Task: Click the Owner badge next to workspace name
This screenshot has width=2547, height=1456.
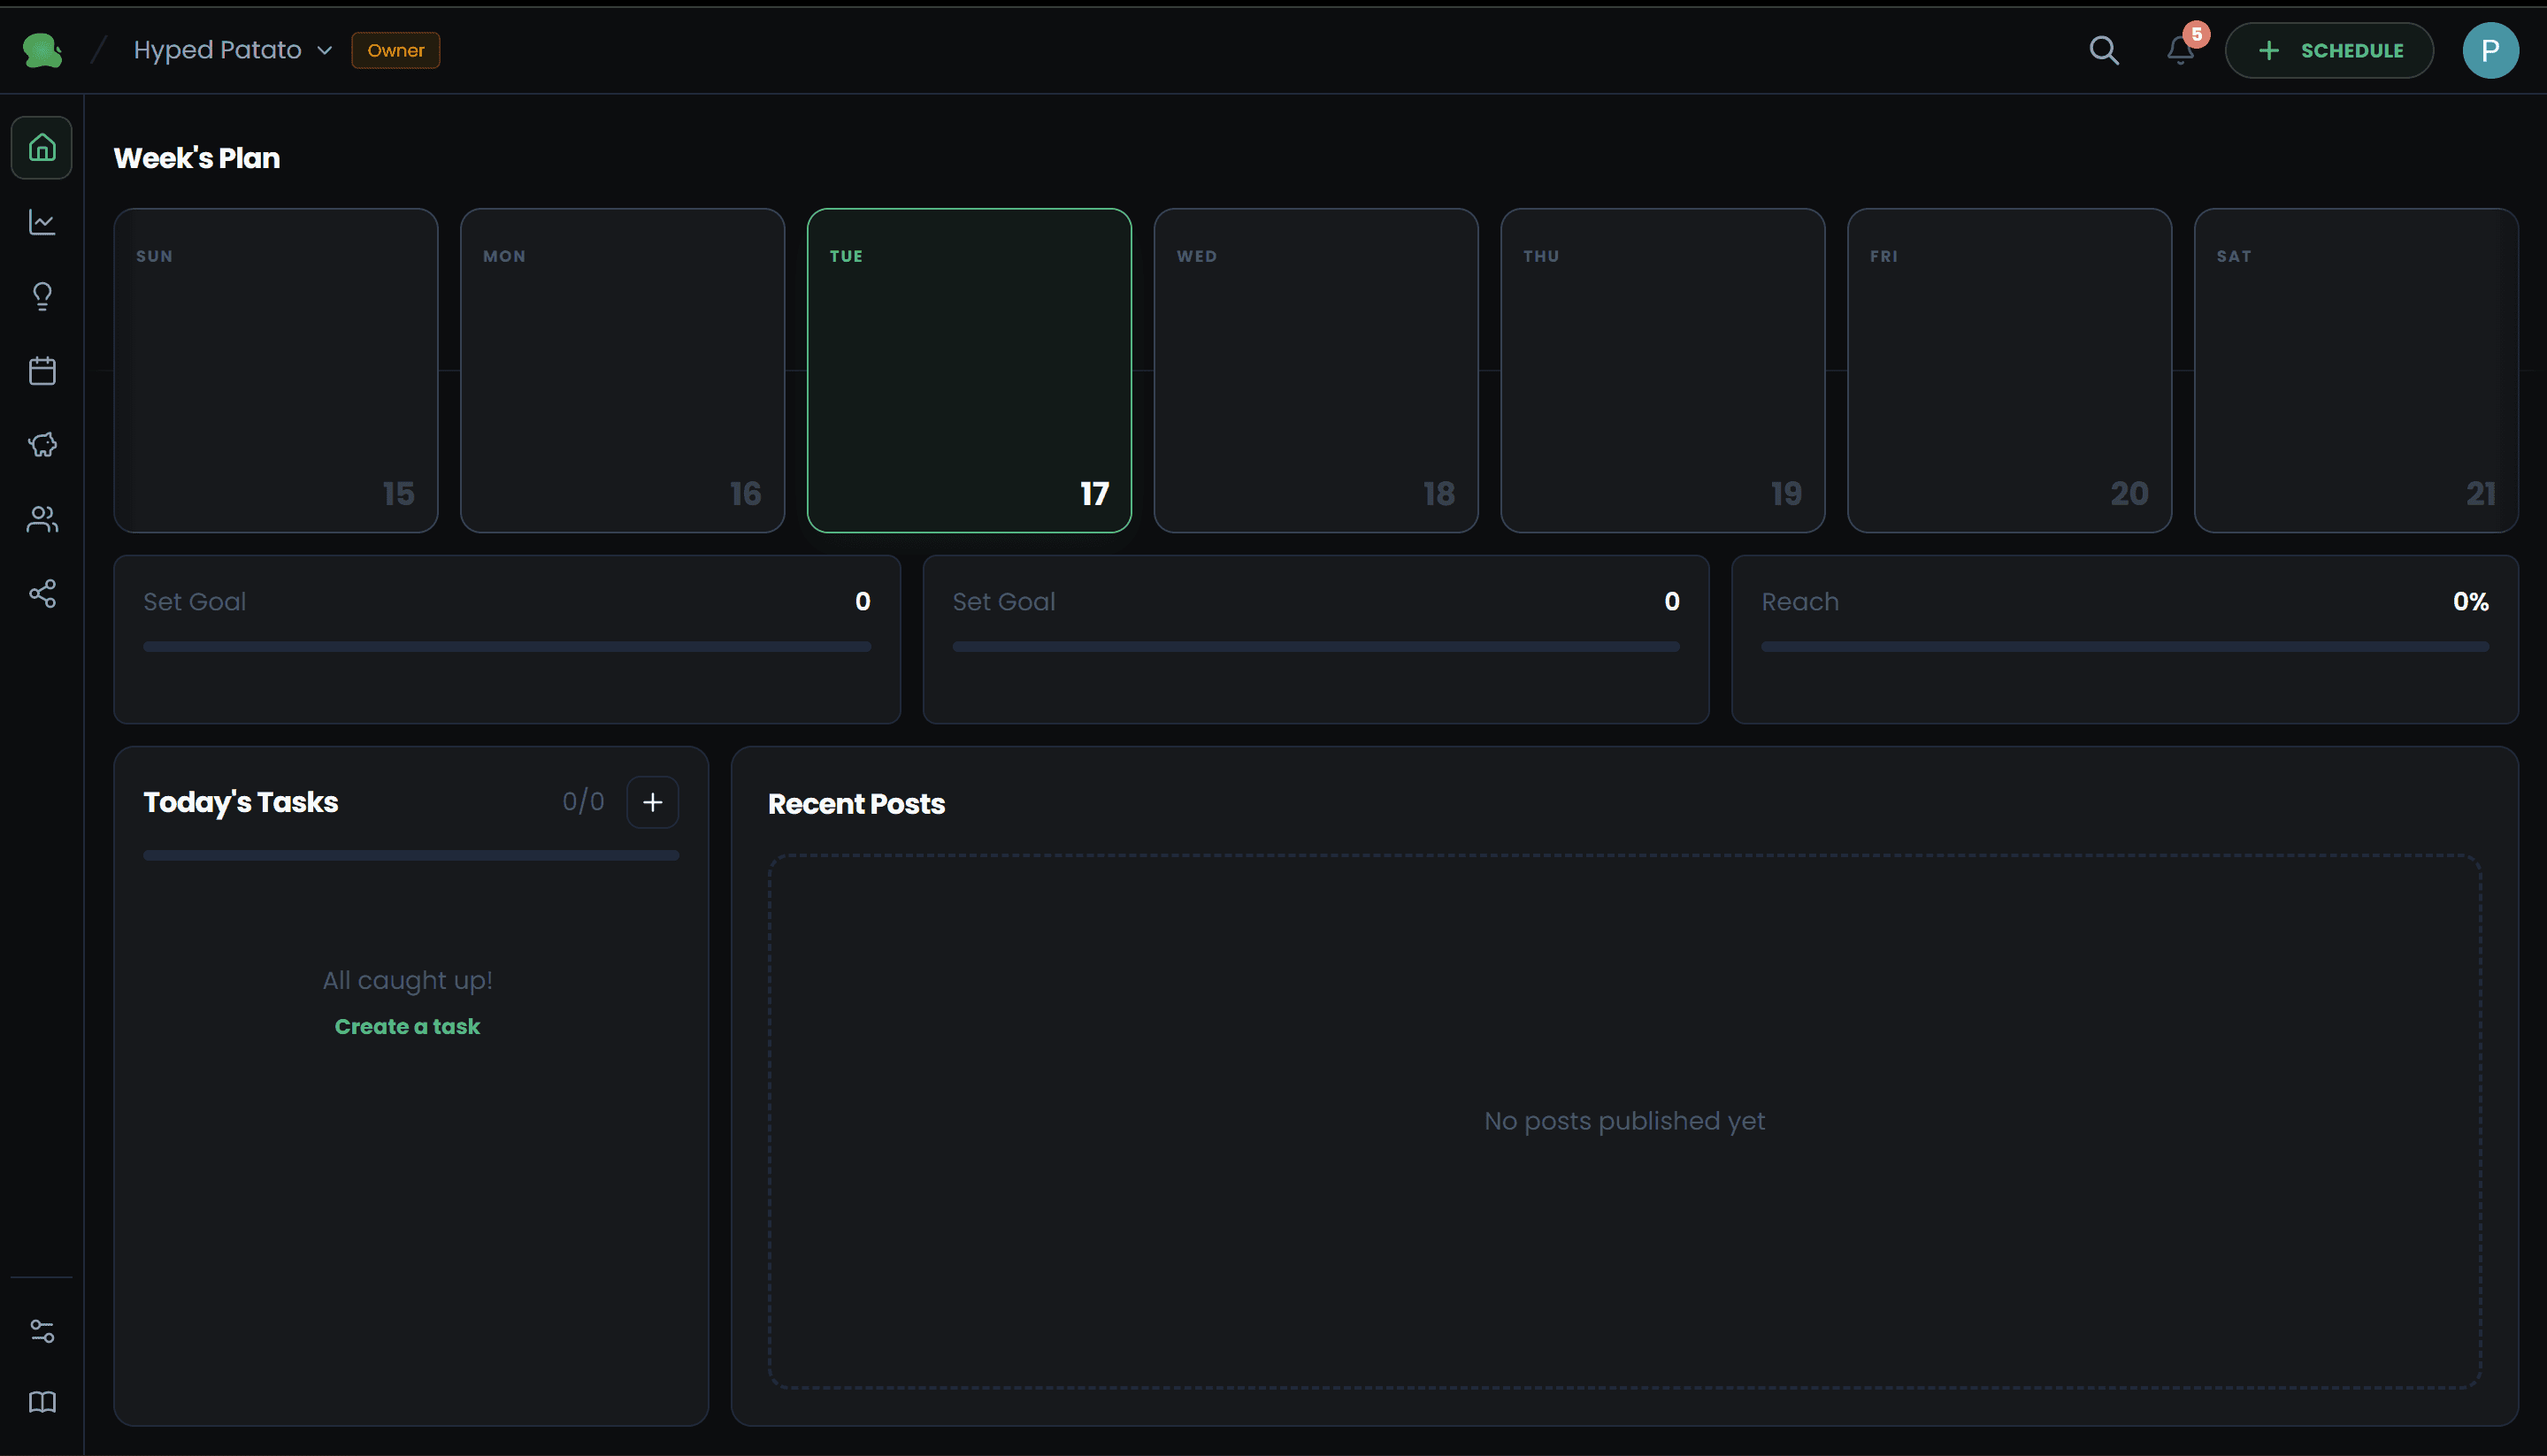Action: (395, 49)
